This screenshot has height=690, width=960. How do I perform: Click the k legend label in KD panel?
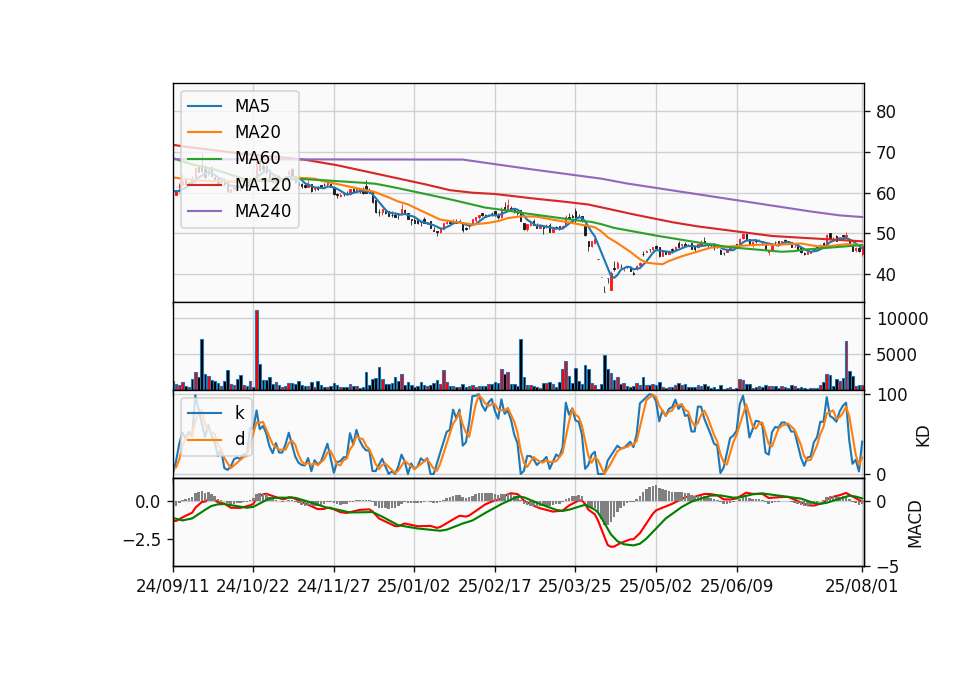point(239,412)
